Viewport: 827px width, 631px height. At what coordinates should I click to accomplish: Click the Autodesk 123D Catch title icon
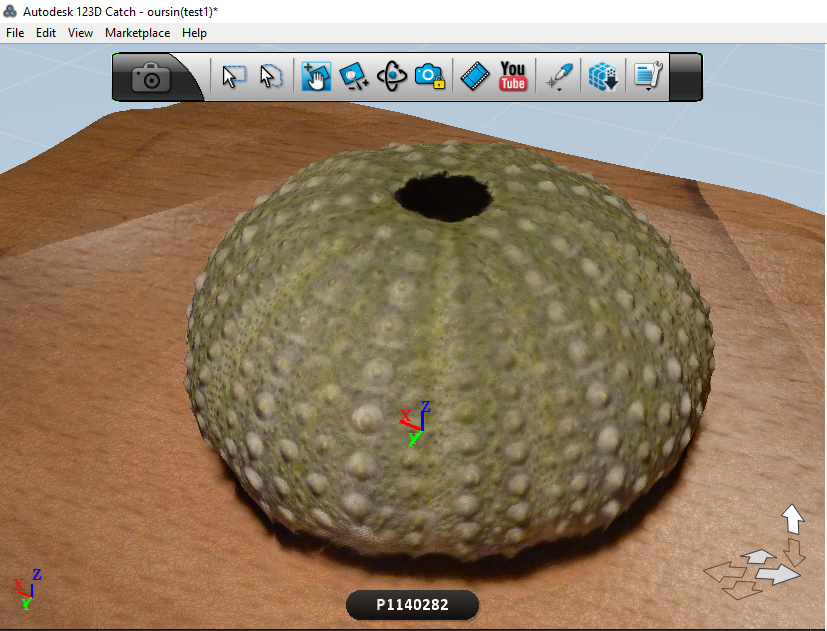coord(10,11)
